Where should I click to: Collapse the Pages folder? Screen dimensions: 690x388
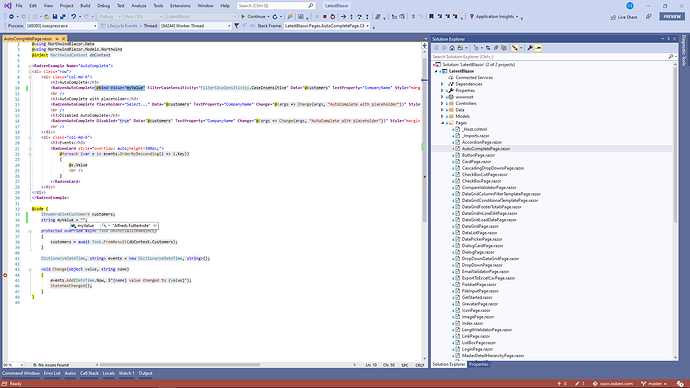click(x=442, y=123)
